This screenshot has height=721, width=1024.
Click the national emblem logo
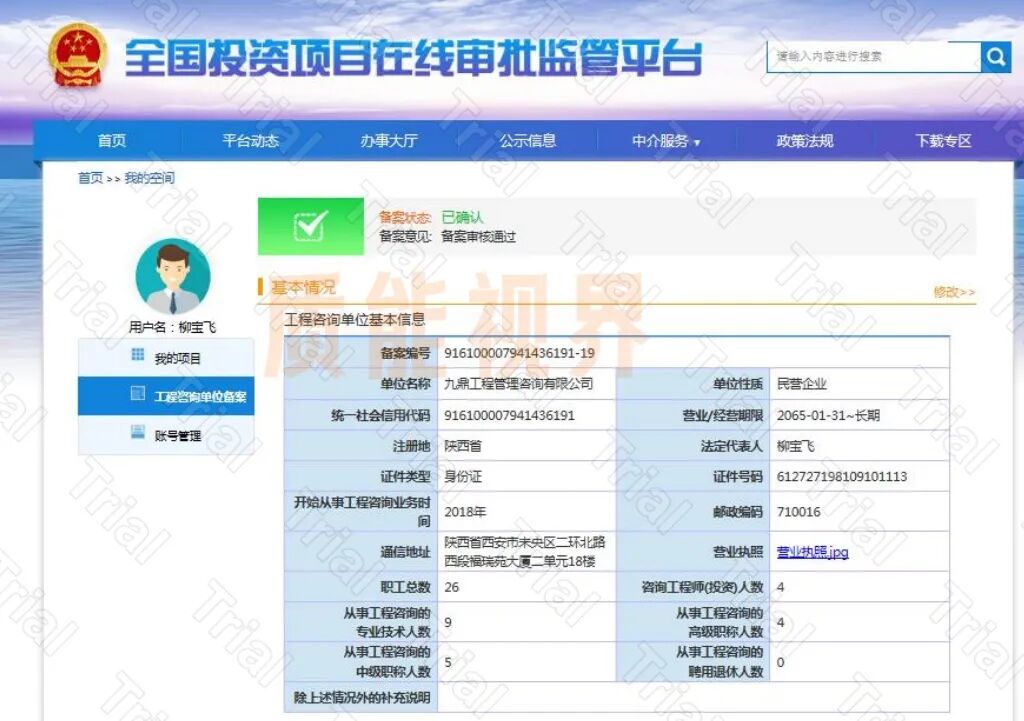pos(78,57)
